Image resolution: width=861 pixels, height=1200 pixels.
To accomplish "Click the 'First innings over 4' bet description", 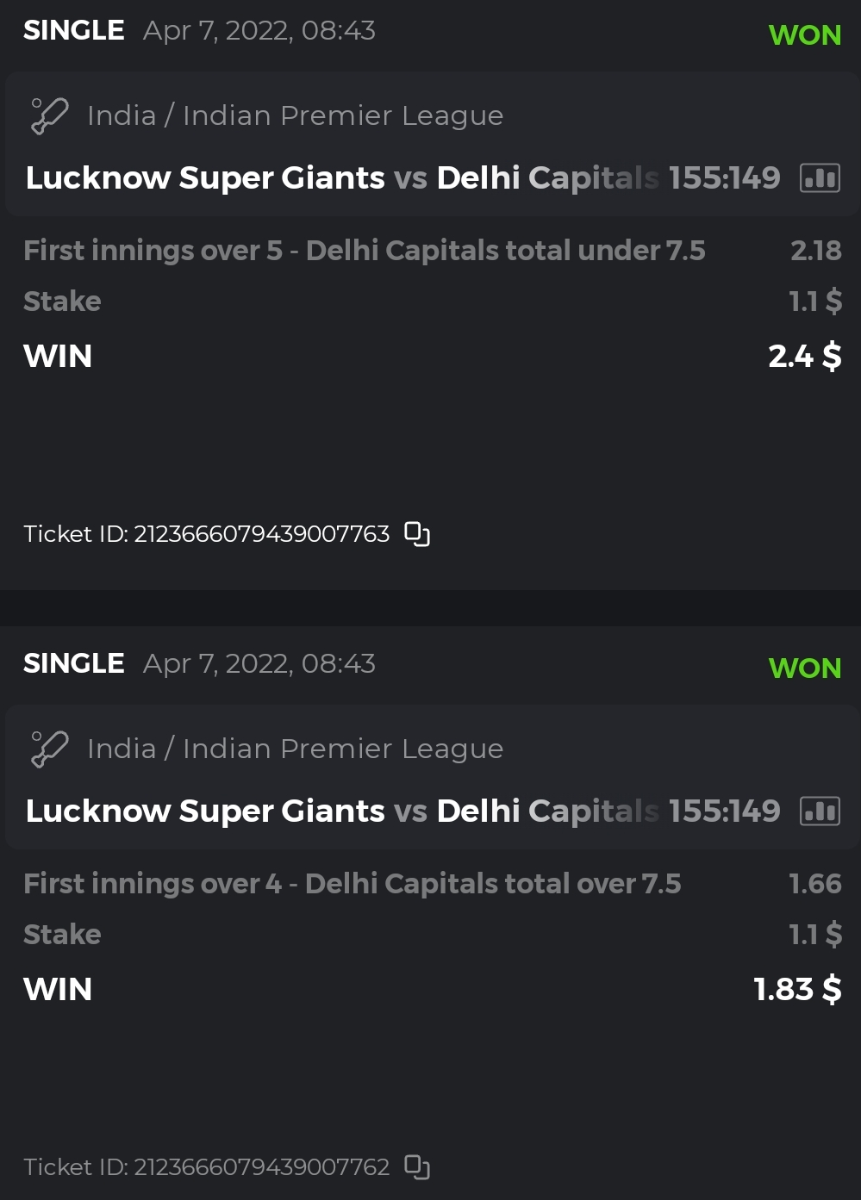I will 352,883.
